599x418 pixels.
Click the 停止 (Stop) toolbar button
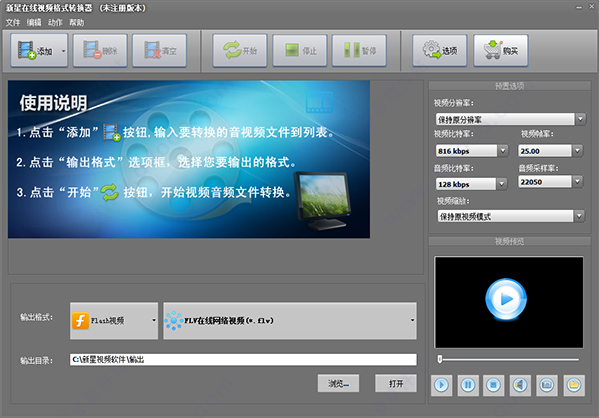point(300,50)
